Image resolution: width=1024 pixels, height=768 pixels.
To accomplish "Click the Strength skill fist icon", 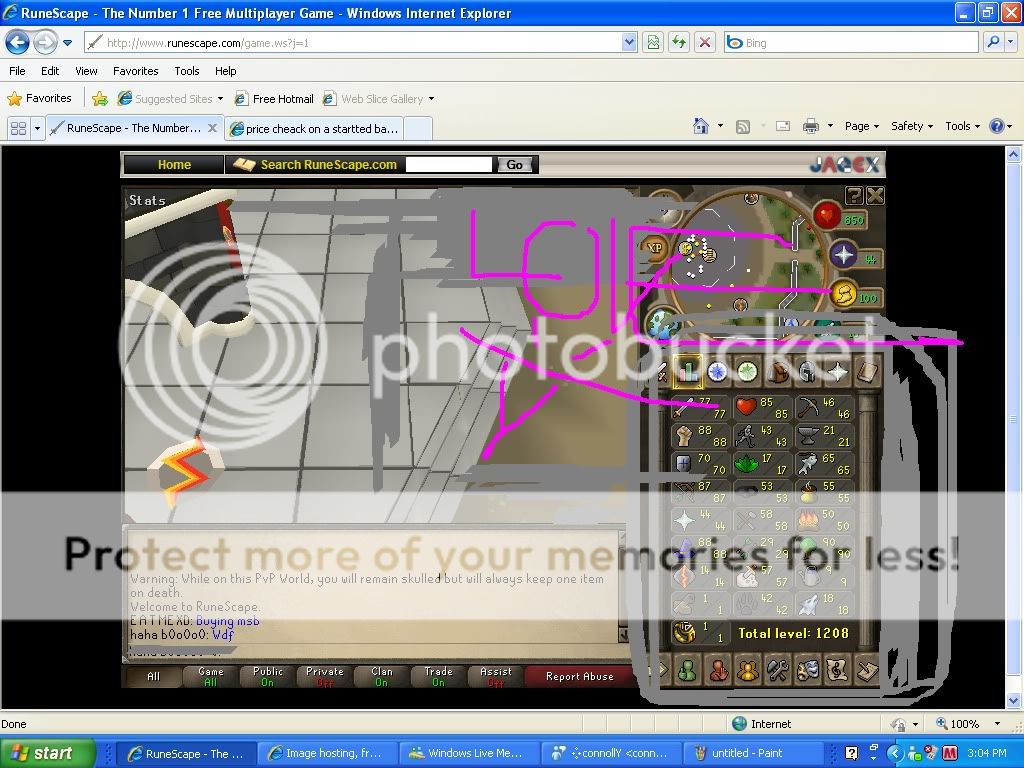I will [x=685, y=436].
